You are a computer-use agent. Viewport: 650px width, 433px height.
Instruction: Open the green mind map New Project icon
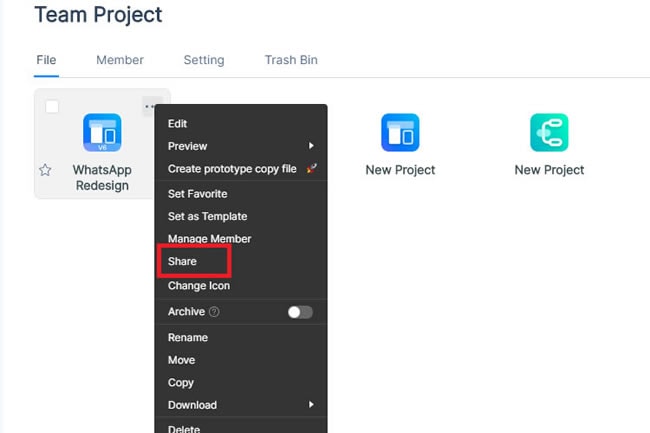coord(549,133)
